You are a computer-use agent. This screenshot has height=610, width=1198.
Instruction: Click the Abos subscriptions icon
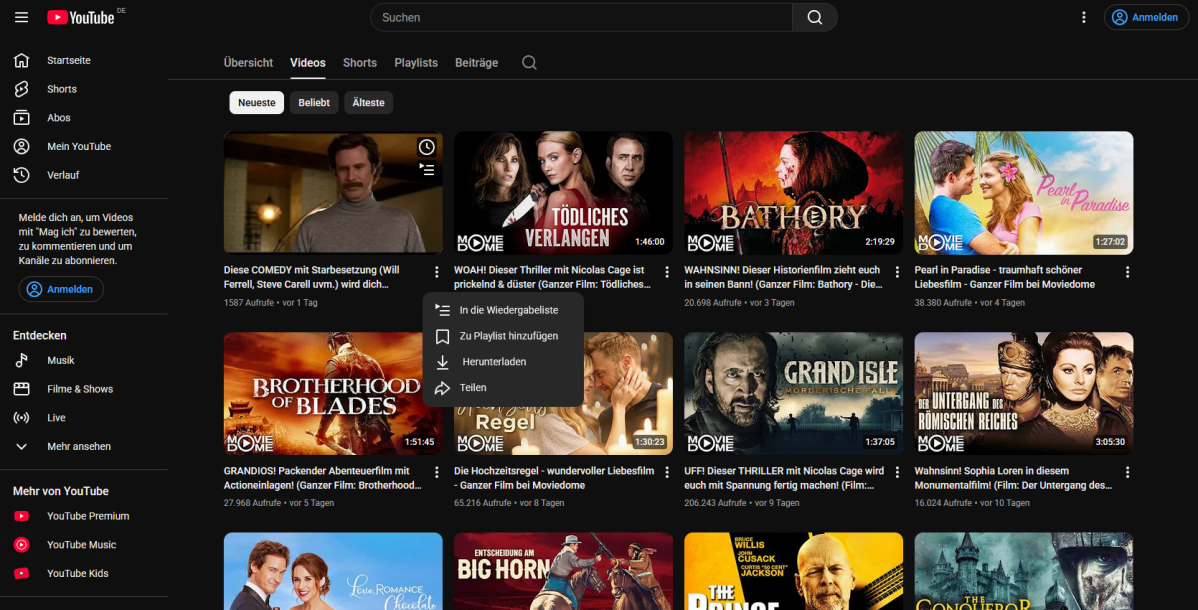(x=21, y=118)
